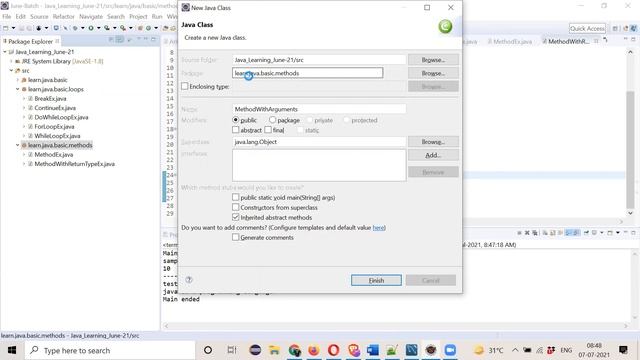Open Opera browser from the taskbar

point(333,350)
